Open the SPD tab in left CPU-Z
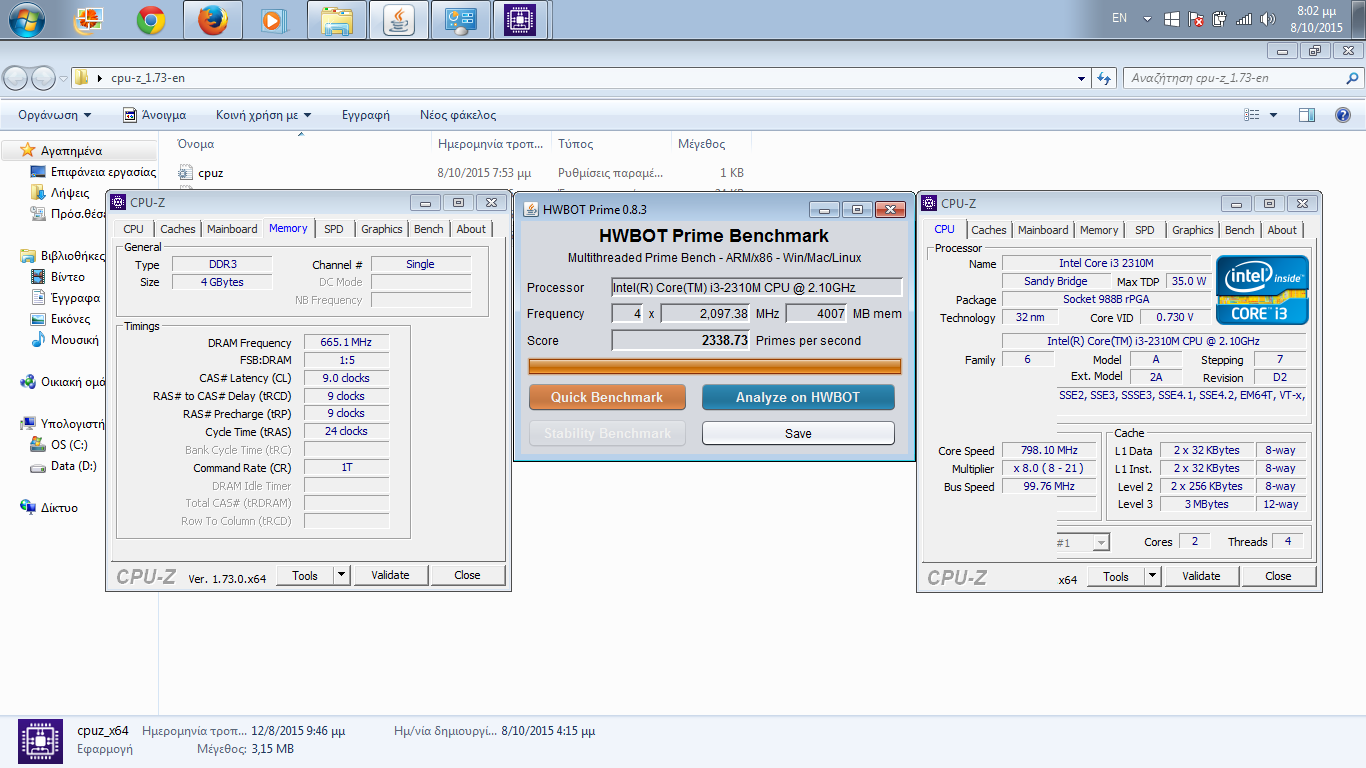 [x=334, y=229]
